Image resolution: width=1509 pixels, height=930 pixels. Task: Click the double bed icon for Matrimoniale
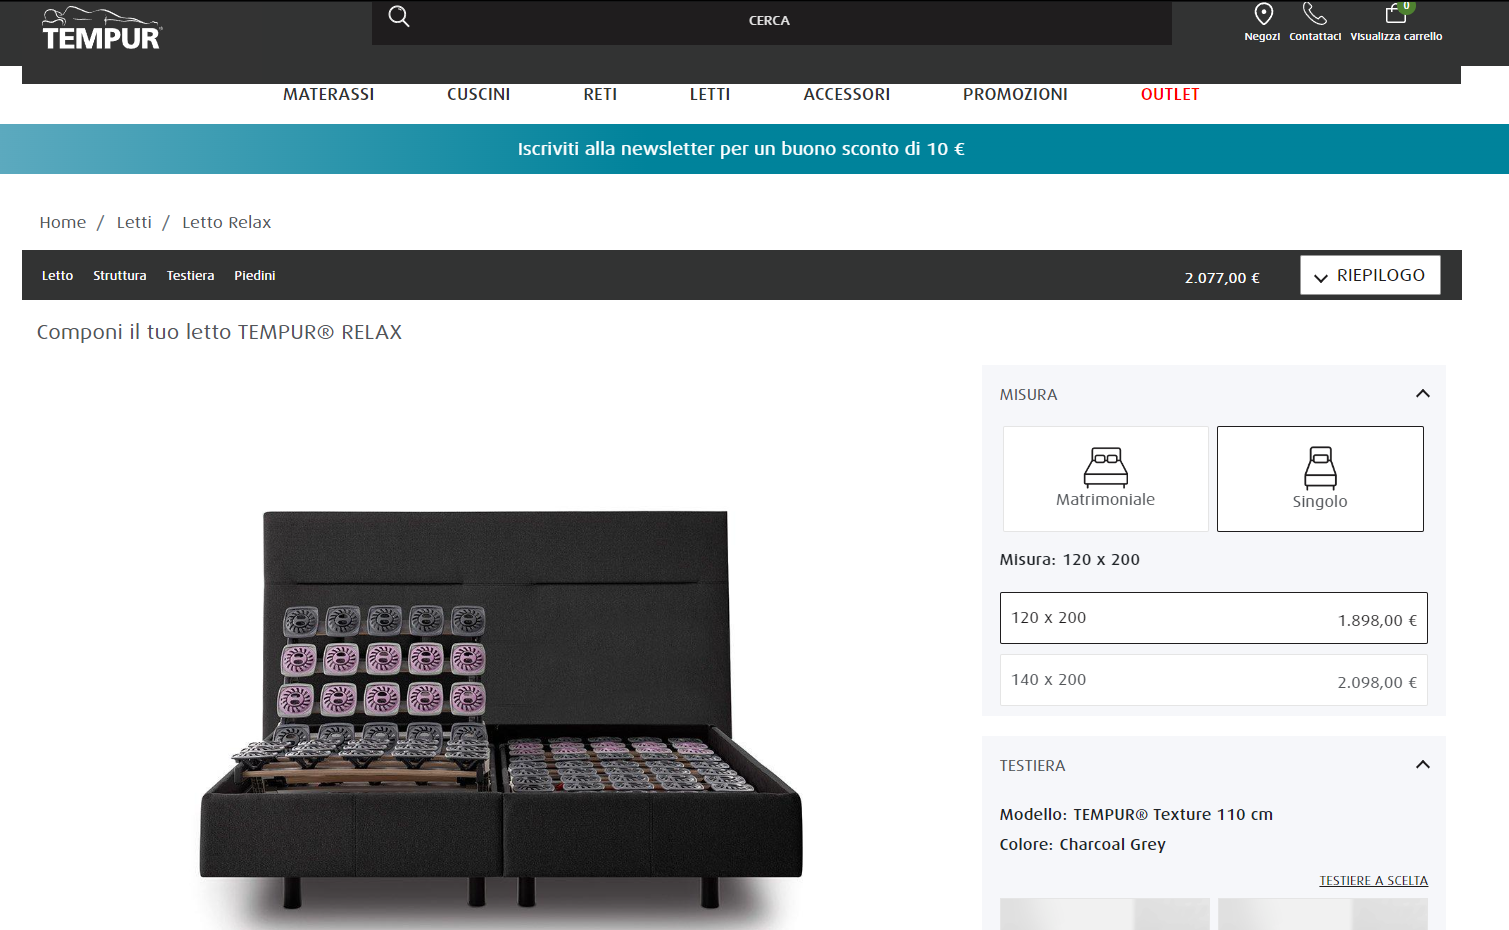pyautogui.click(x=1106, y=467)
